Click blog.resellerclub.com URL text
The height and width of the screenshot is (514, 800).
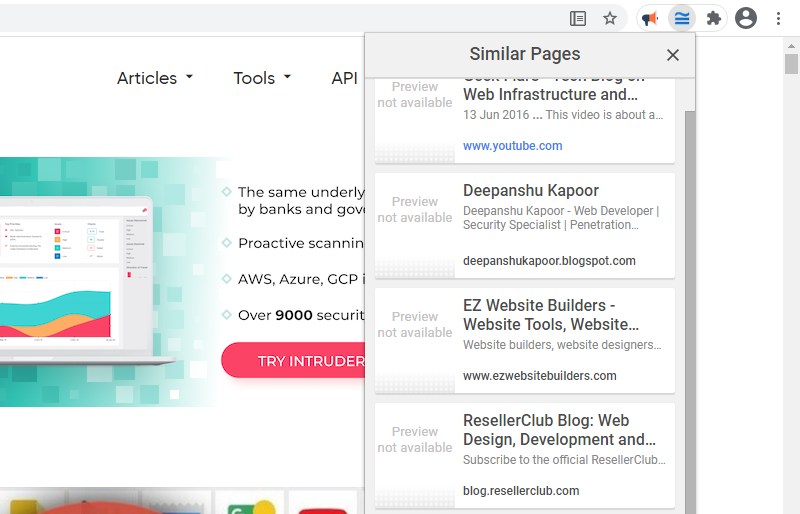(x=521, y=491)
